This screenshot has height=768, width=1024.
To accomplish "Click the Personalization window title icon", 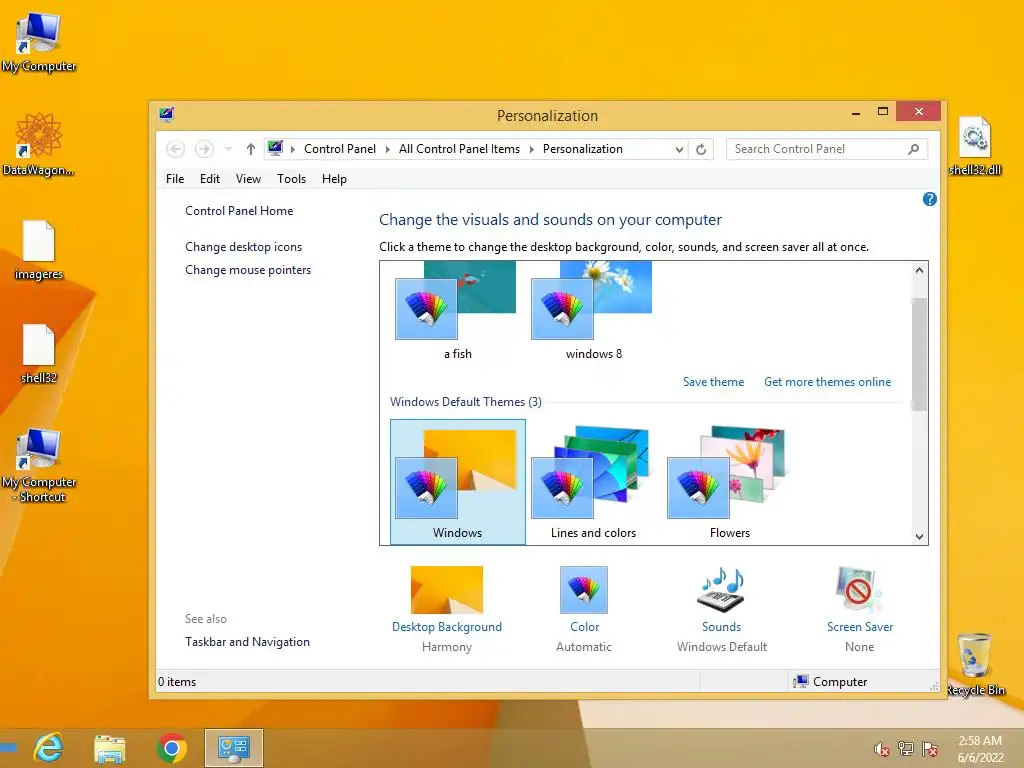I will (x=167, y=115).
